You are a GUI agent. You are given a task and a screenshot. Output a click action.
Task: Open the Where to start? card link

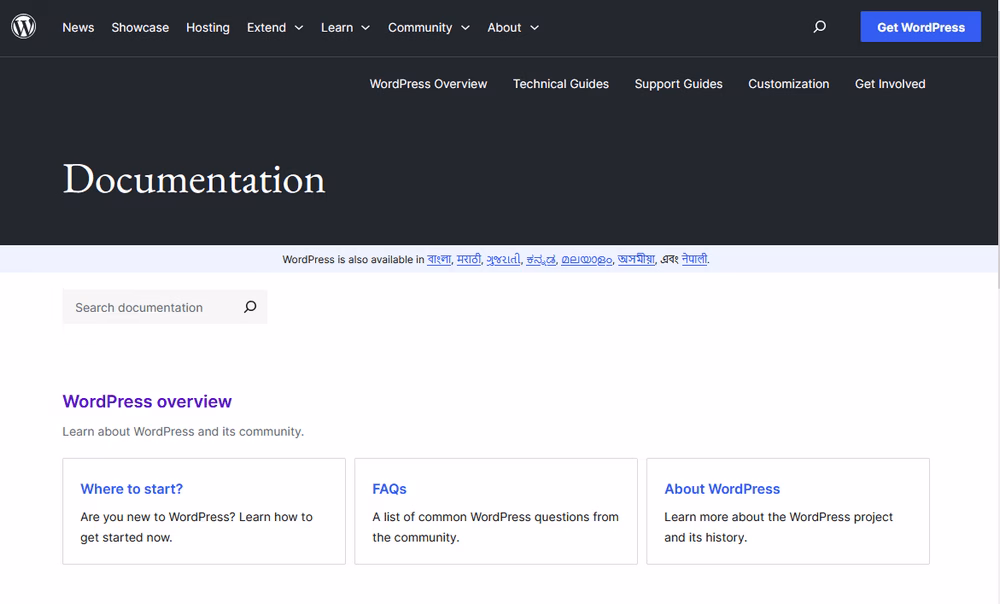pyautogui.click(x=131, y=489)
